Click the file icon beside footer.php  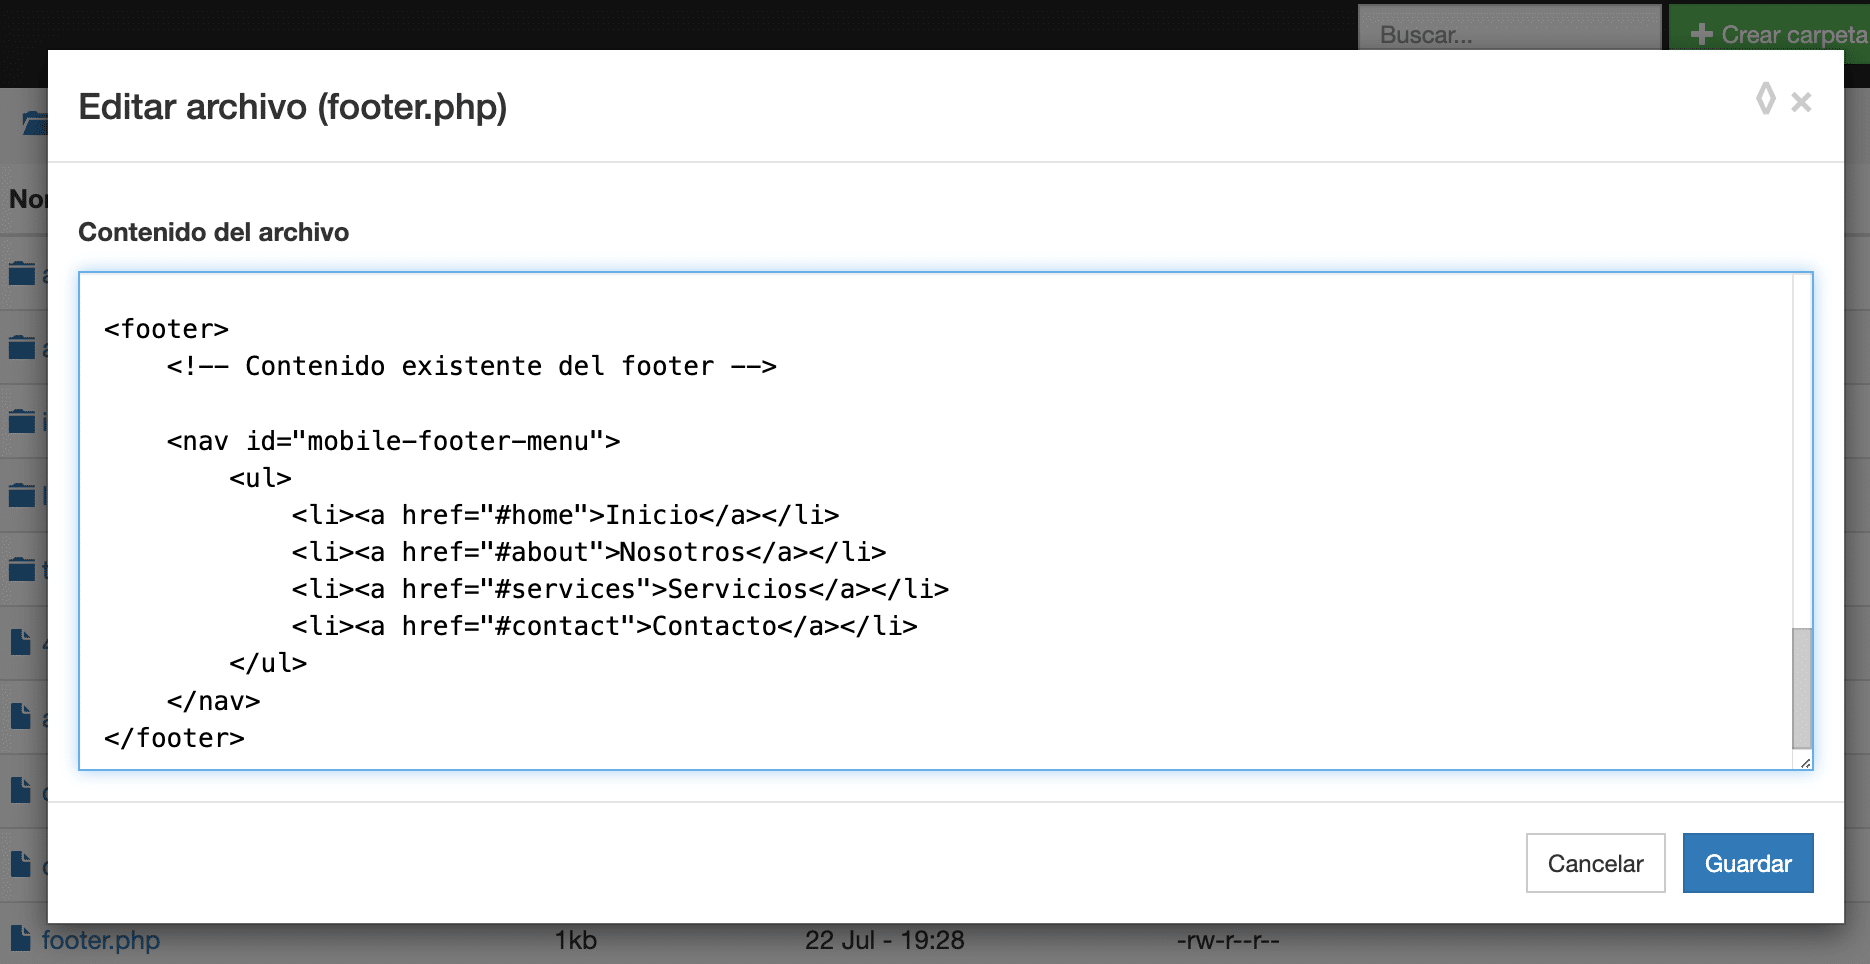[20, 938]
